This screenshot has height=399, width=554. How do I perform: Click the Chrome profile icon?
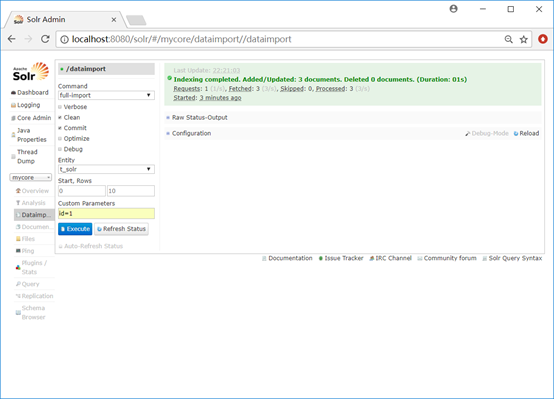point(453,9)
